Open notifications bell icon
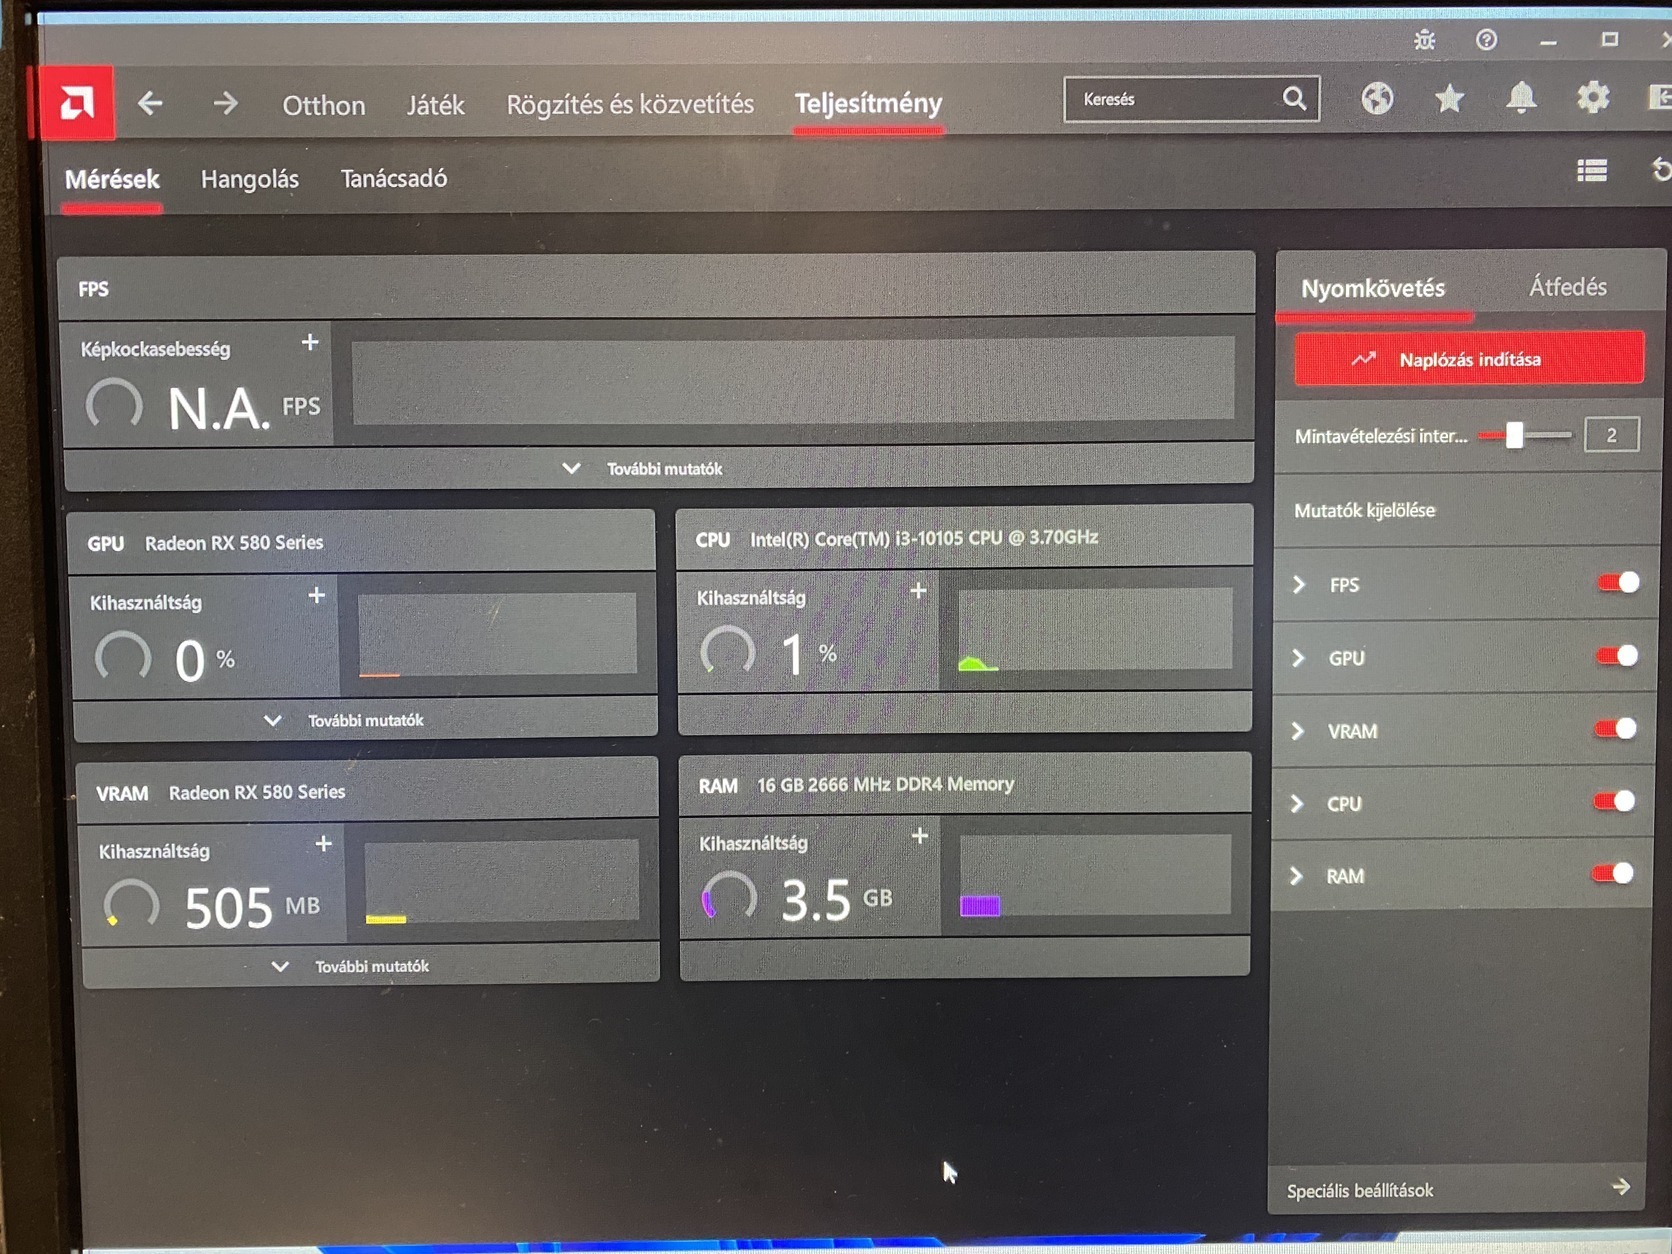Image resolution: width=1672 pixels, height=1254 pixels. point(1521,98)
